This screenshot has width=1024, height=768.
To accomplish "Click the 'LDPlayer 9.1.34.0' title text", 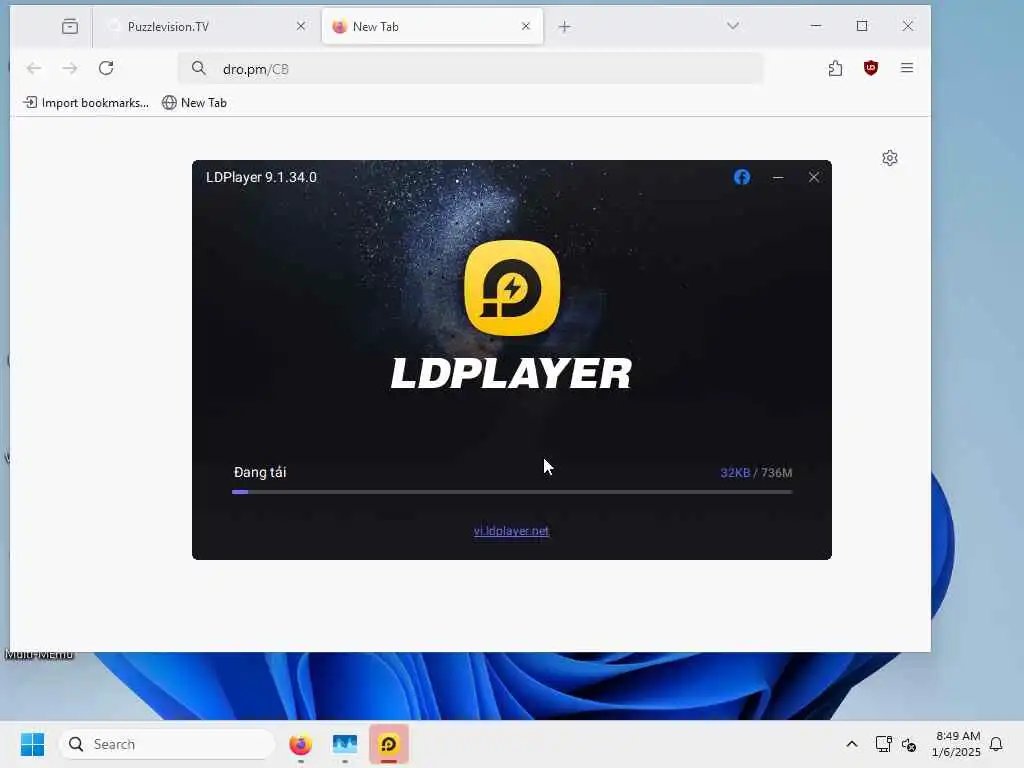I will tap(261, 177).
